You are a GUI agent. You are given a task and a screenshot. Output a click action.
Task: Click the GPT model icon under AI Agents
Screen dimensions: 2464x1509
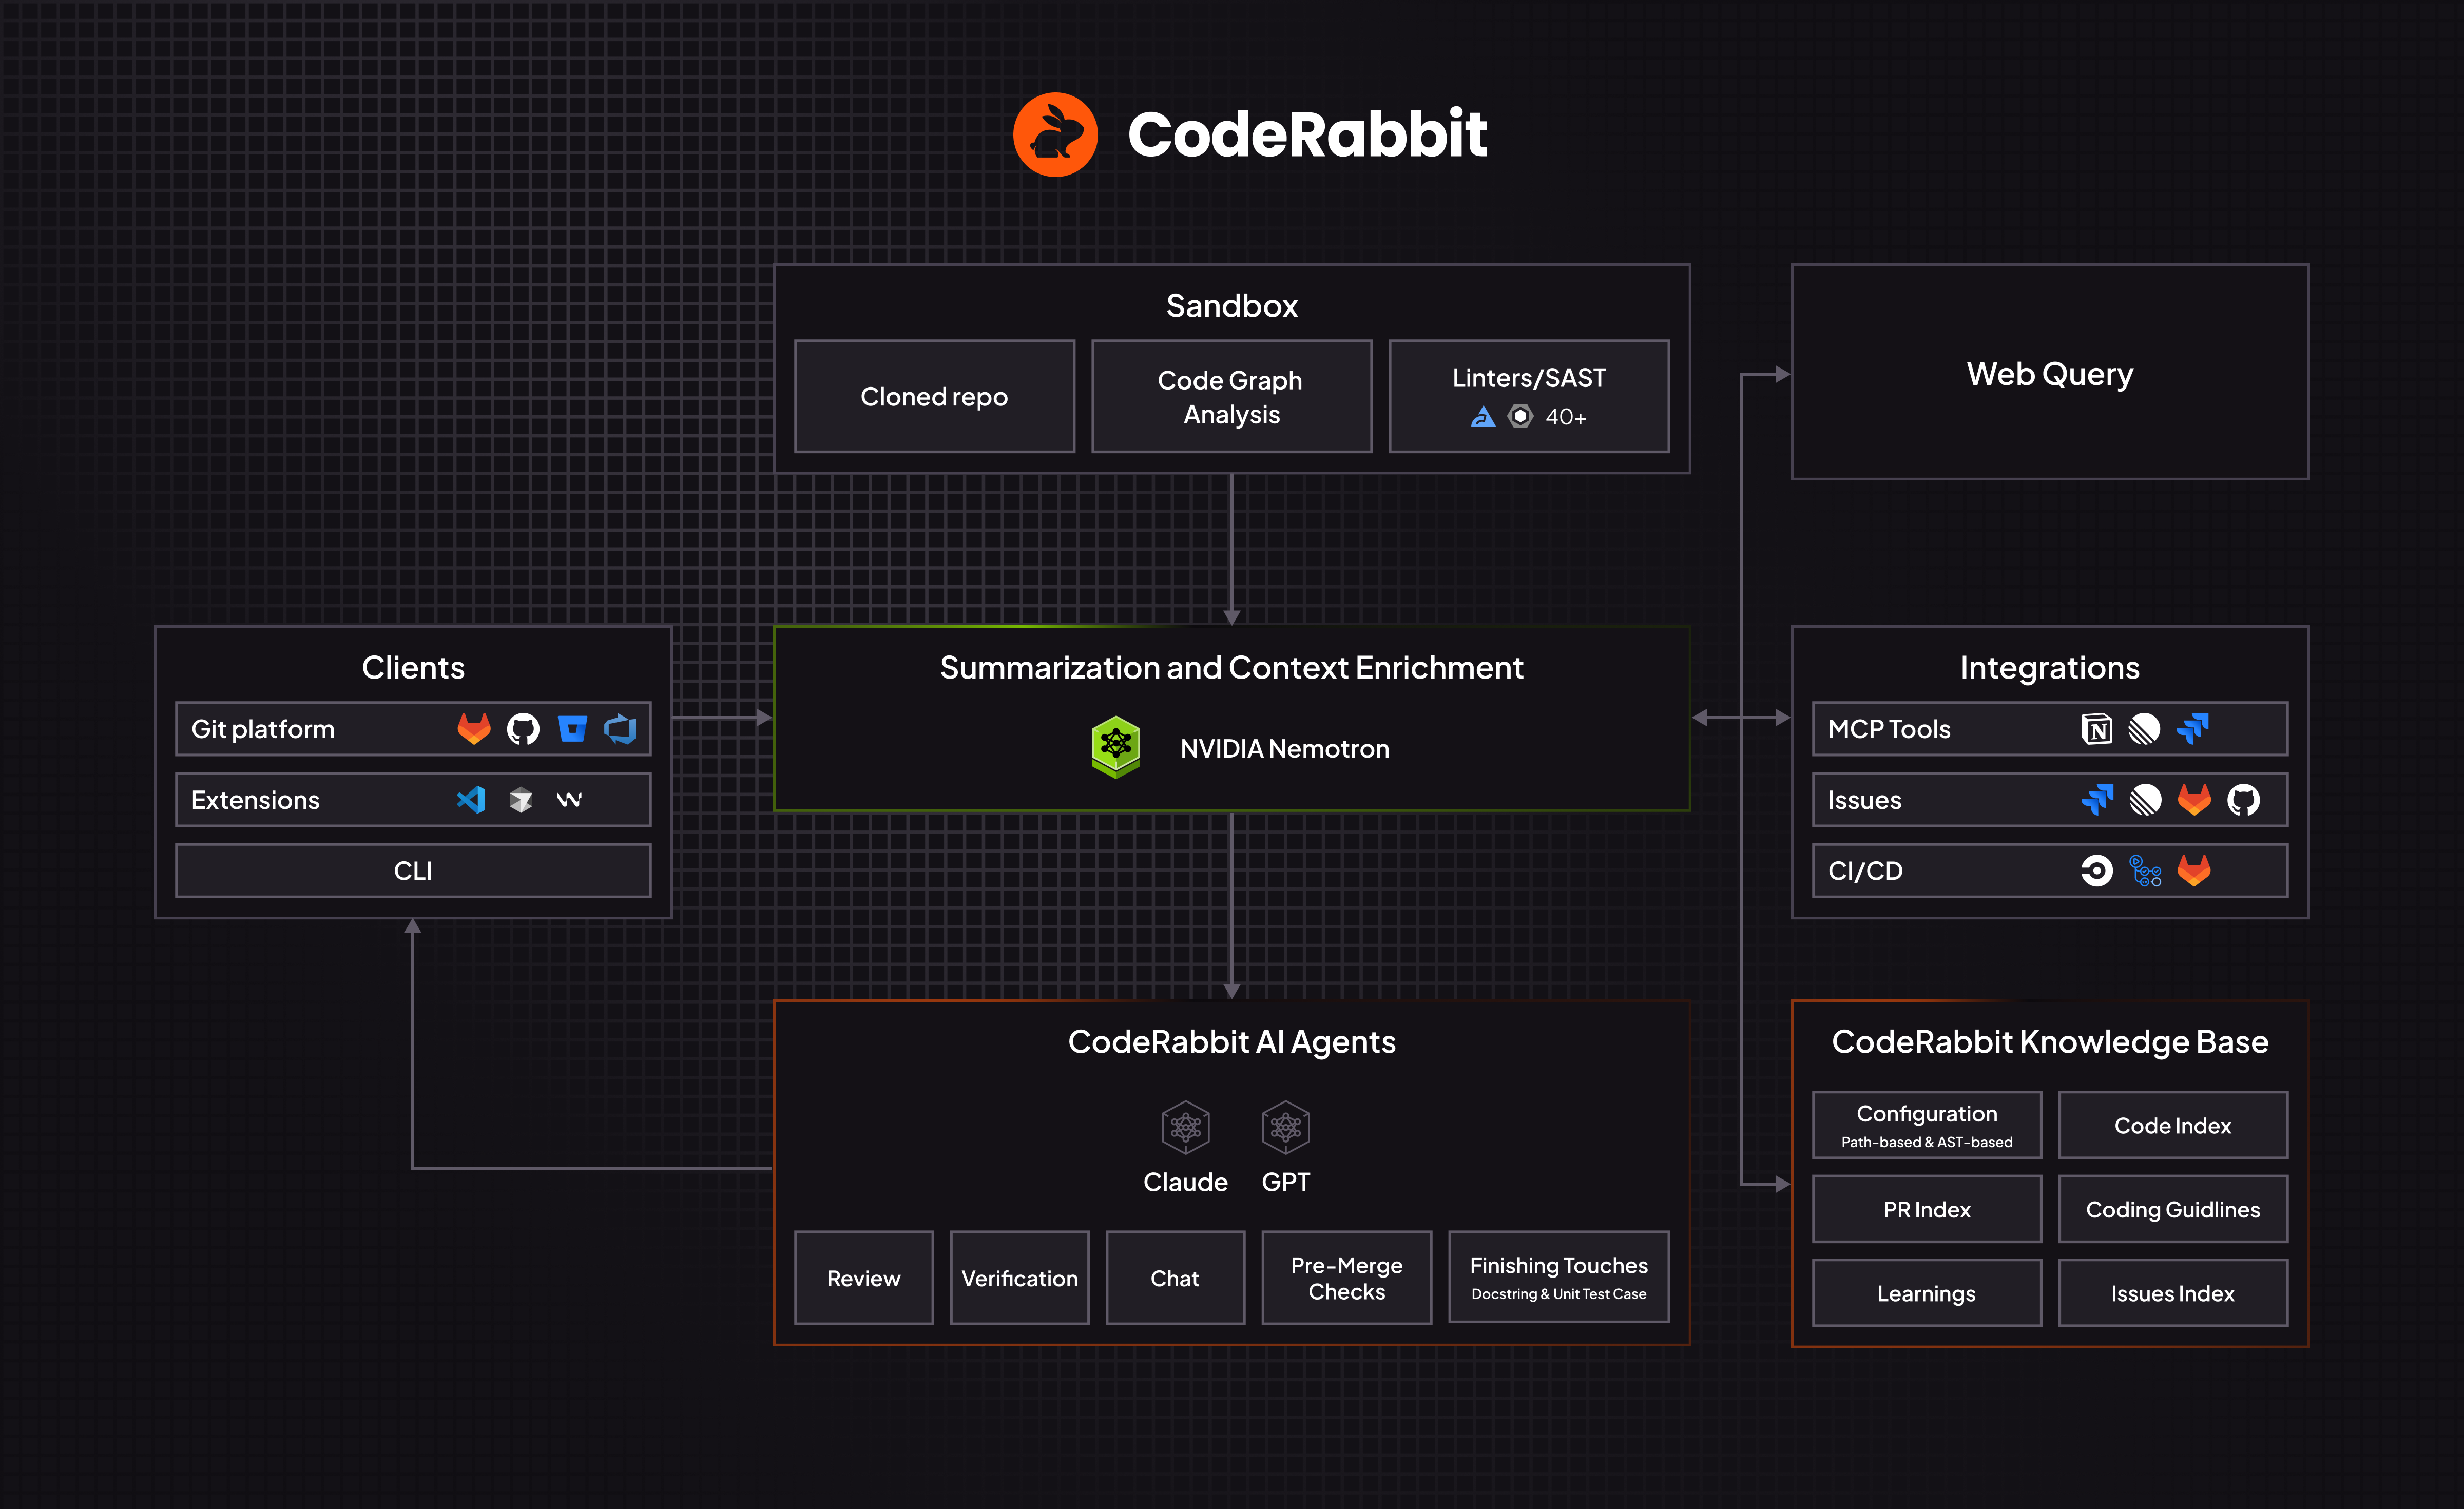point(1285,1128)
